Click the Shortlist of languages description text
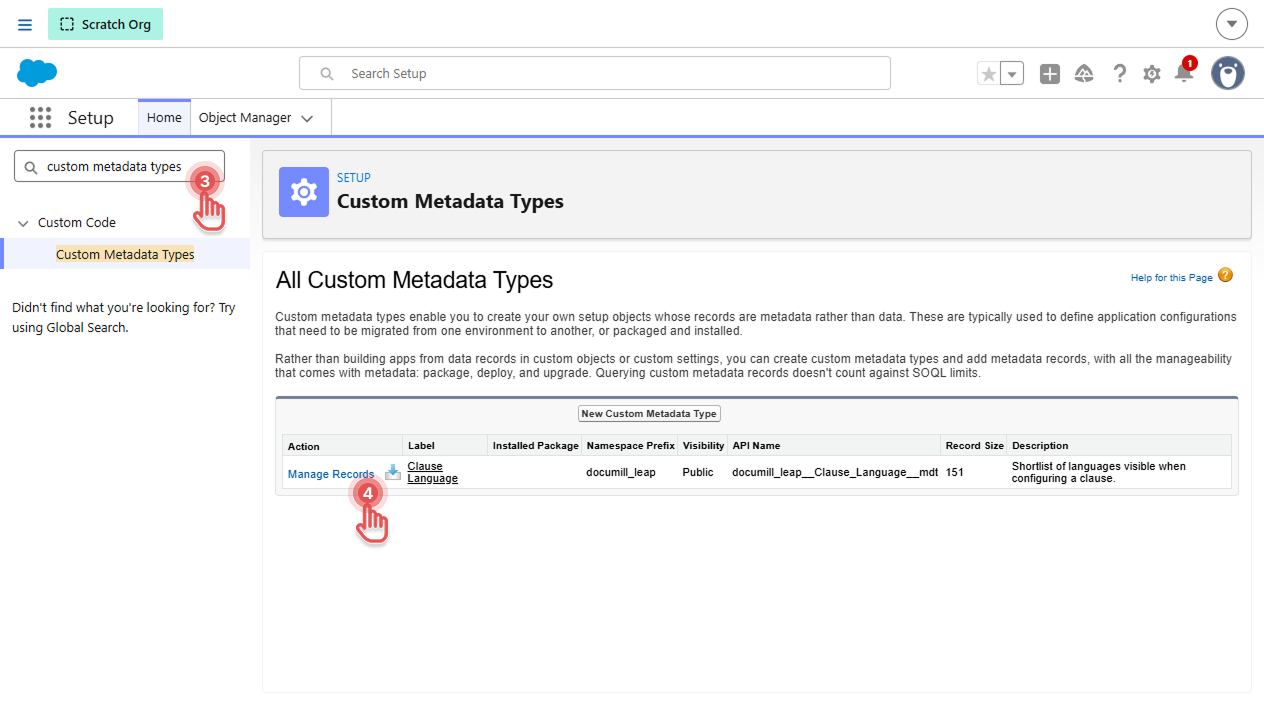 (1099, 472)
